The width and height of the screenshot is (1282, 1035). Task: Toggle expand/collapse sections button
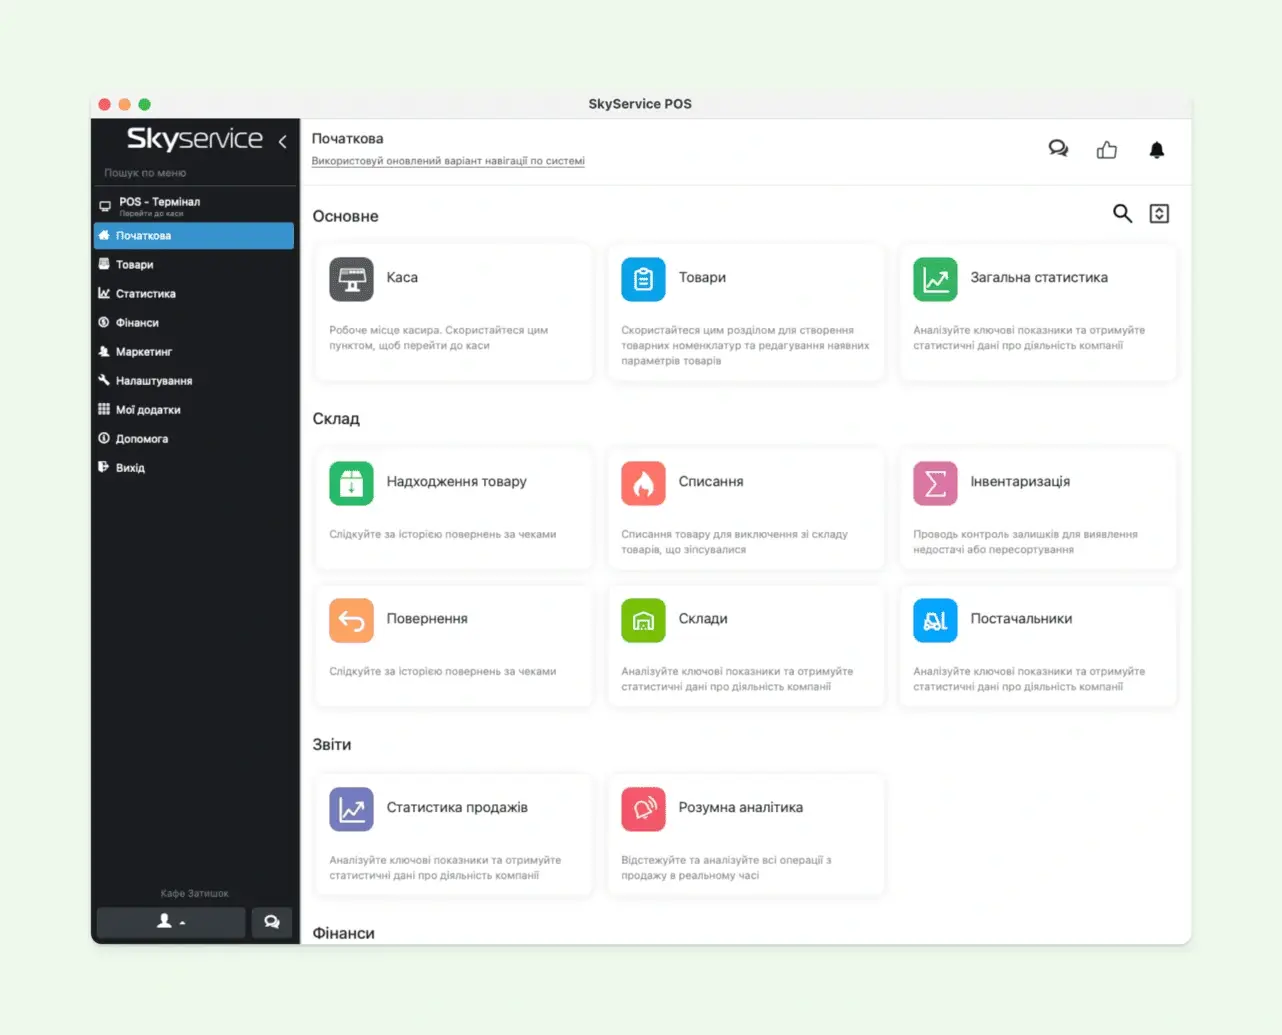tap(1159, 214)
